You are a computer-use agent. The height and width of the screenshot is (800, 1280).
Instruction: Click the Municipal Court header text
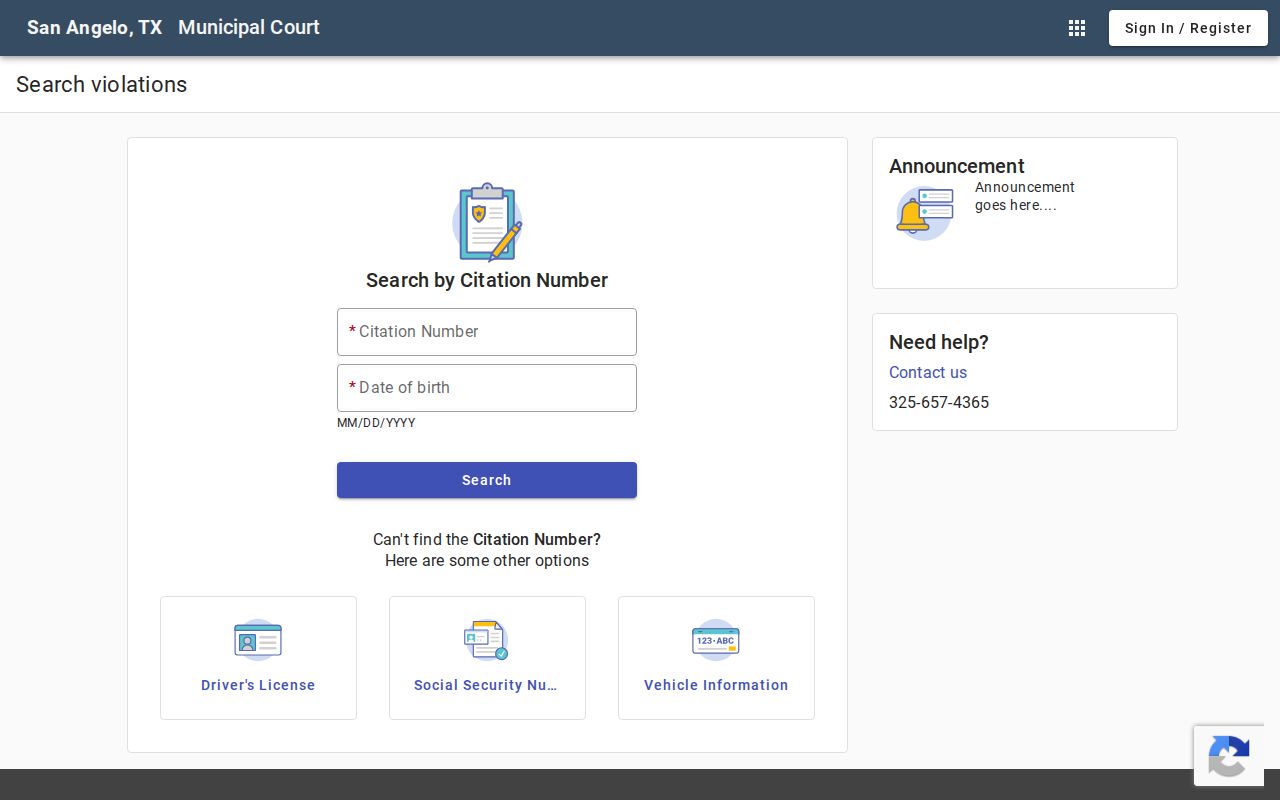click(249, 28)
